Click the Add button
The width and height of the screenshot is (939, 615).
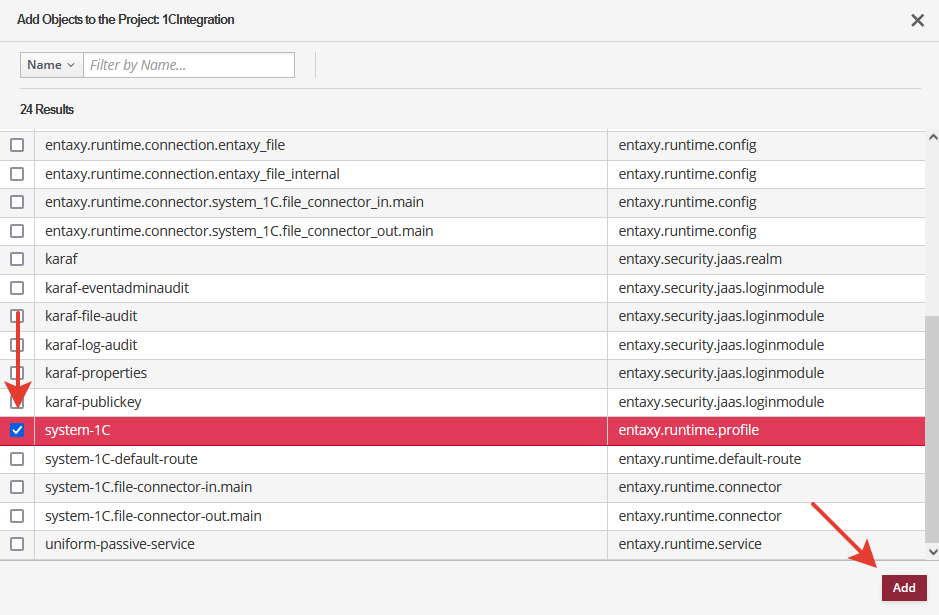(x=904, y=588)
